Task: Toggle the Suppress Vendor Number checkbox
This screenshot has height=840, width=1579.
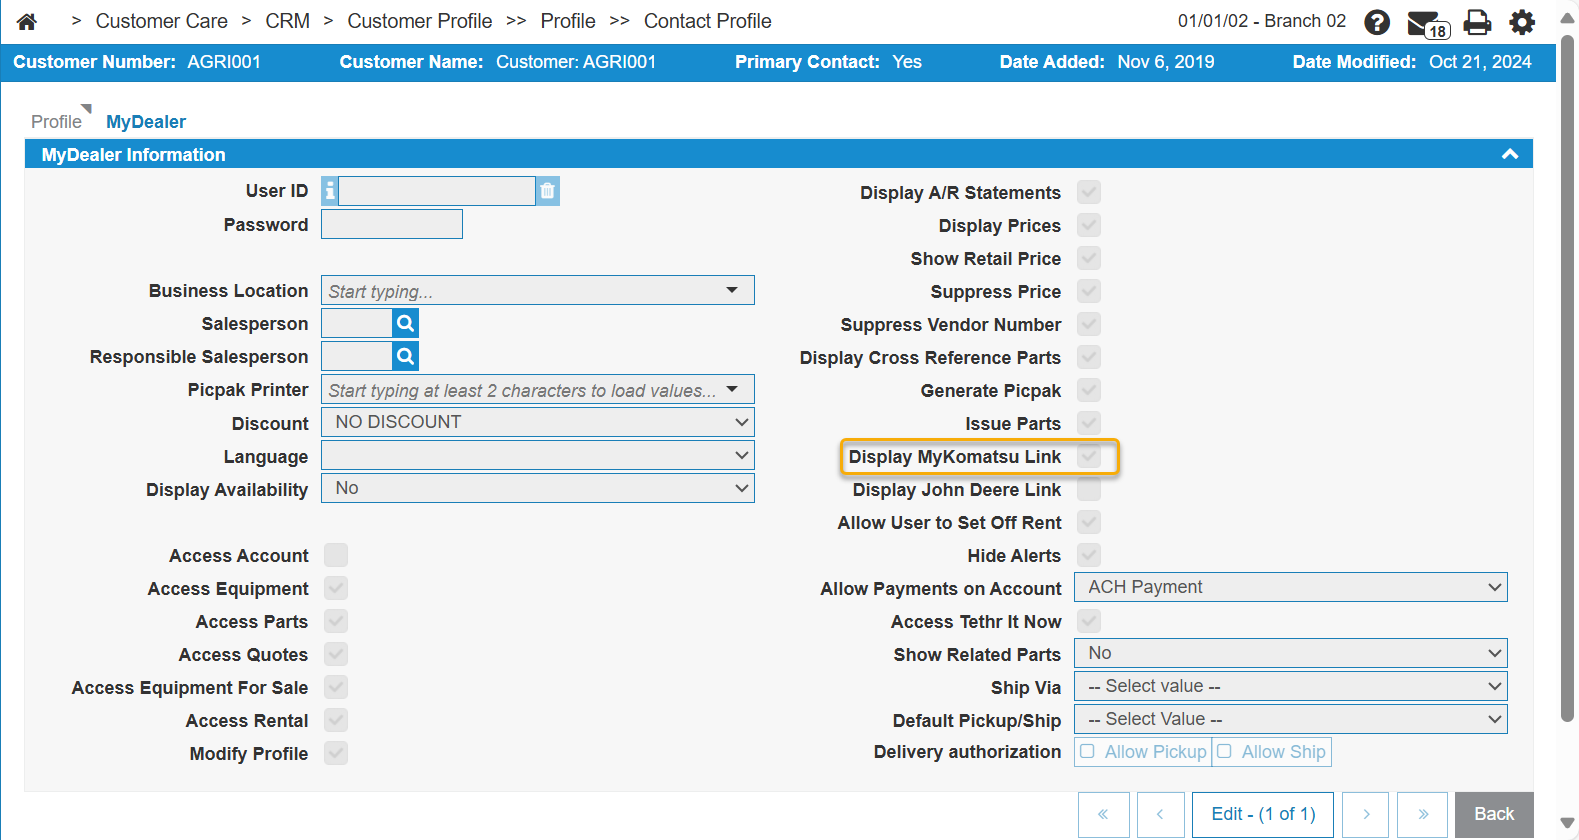Action: 1089,324
